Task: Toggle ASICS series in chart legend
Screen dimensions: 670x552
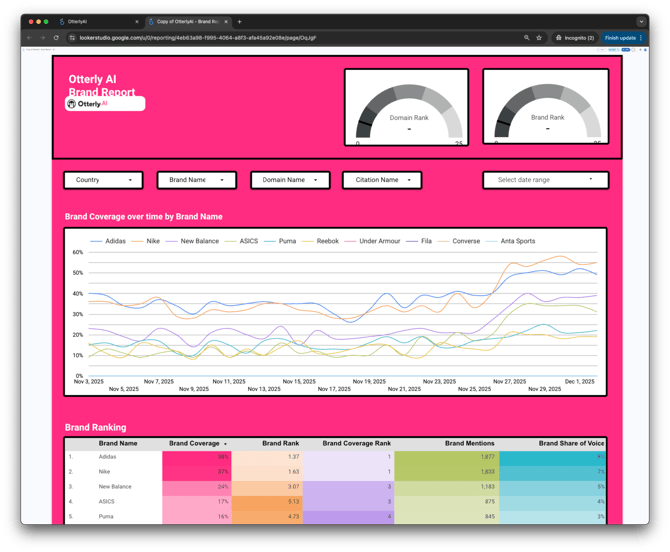Action: [x=241, y=241]
